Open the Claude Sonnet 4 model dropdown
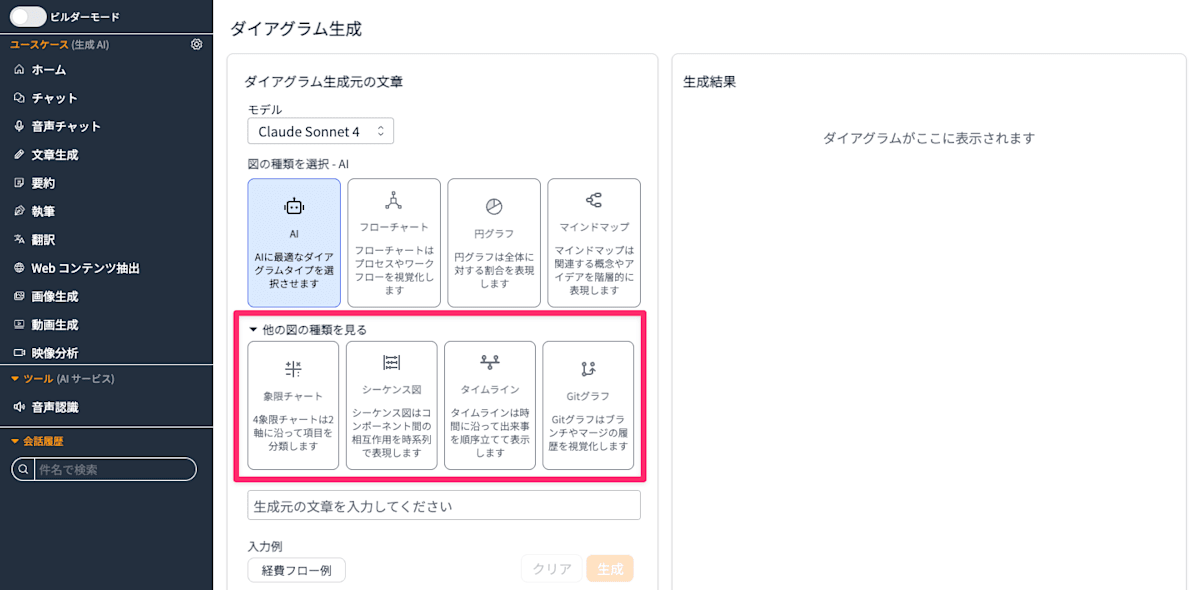 320,131
